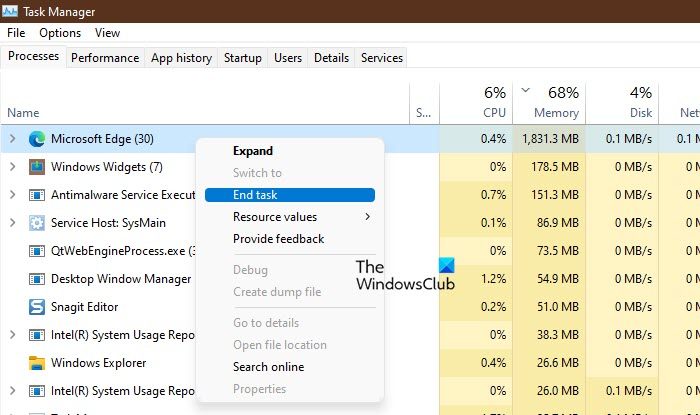Sort by the CPU column header
700x415 pixels.
[x=475, y=103]
